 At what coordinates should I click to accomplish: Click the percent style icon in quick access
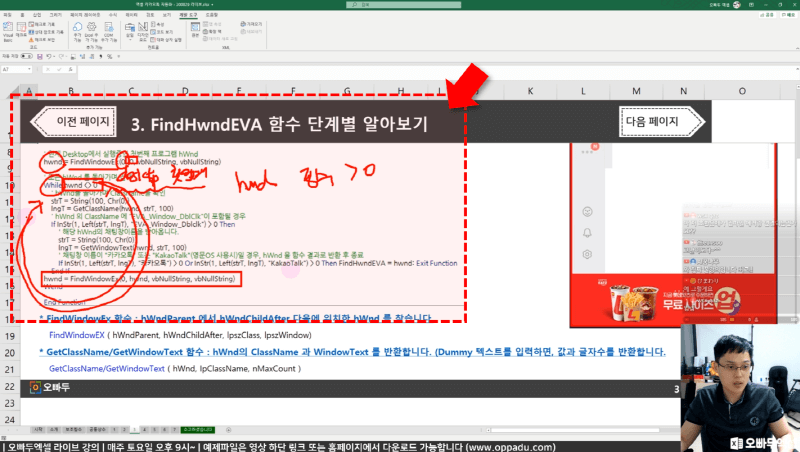tap(109, 56)
